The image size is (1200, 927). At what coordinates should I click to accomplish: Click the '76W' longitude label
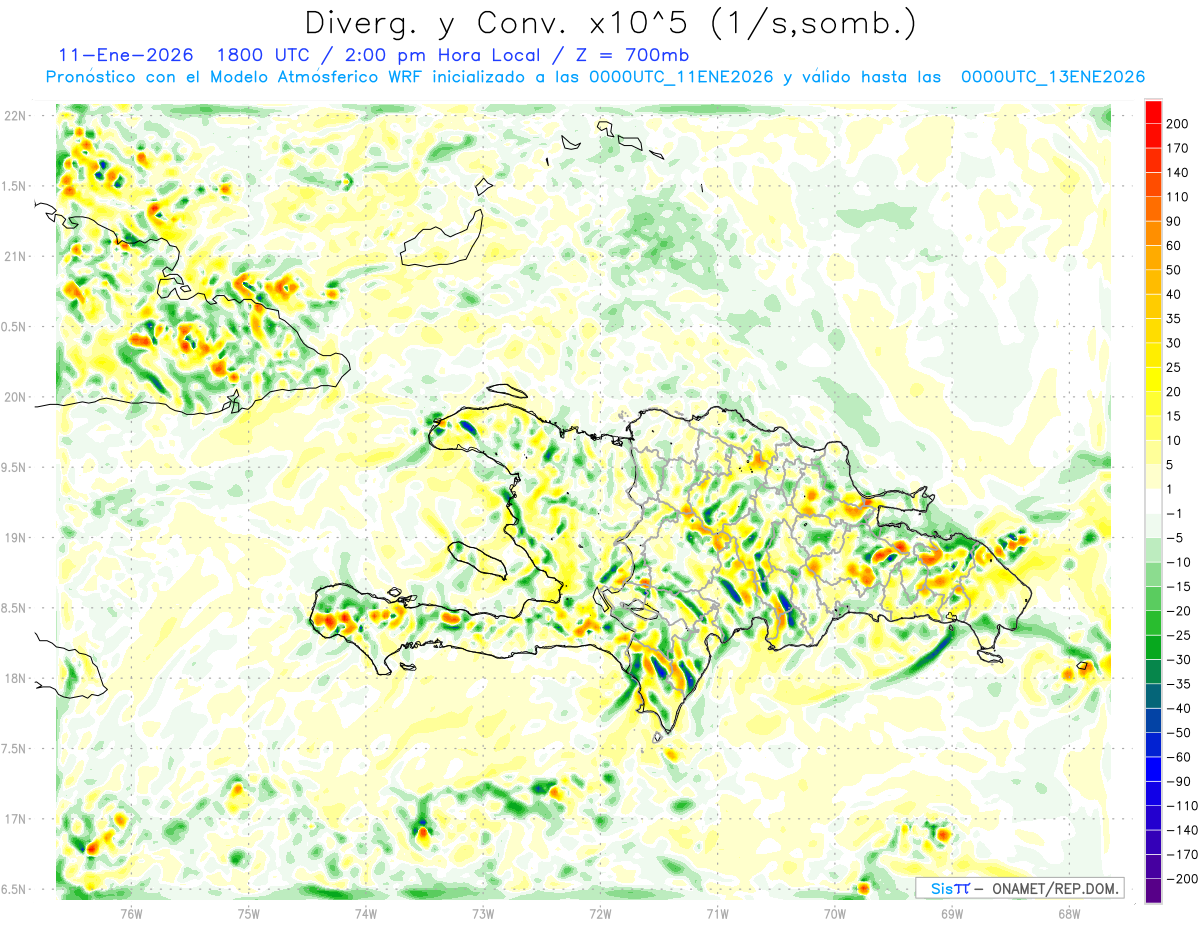[x=131, y=912]
